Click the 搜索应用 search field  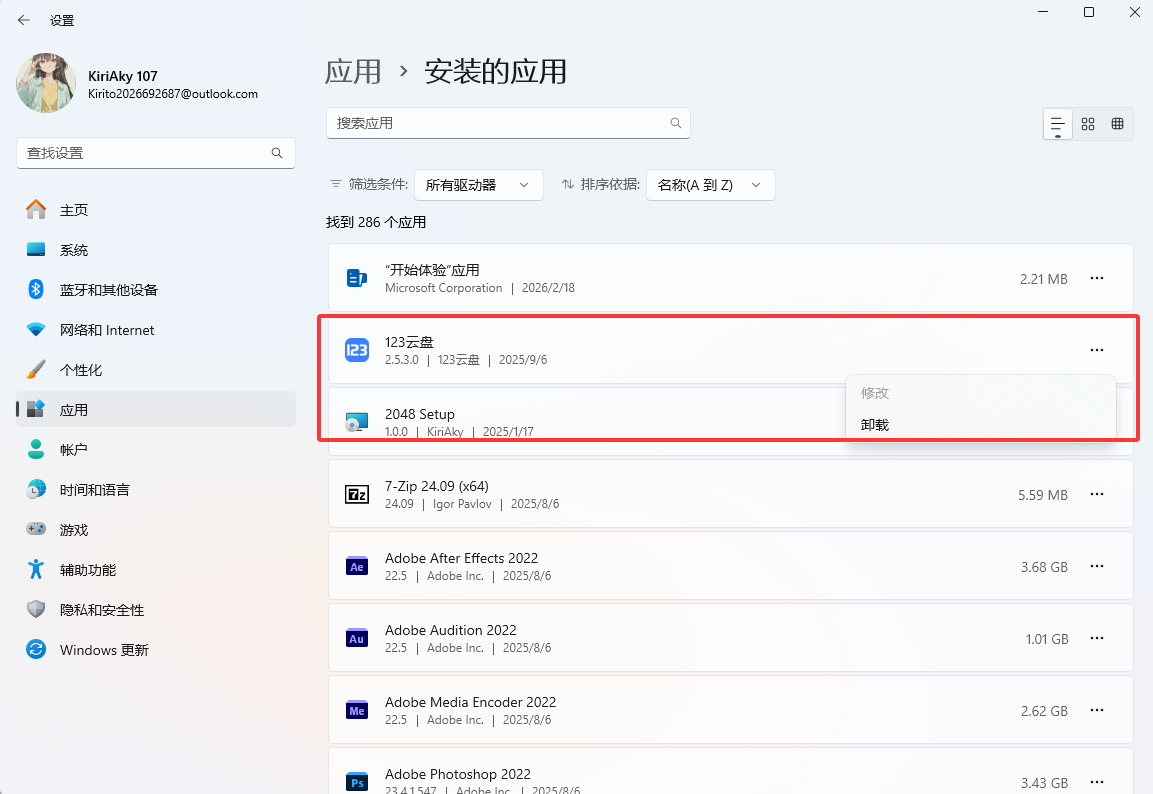click(x=495, y=123)
